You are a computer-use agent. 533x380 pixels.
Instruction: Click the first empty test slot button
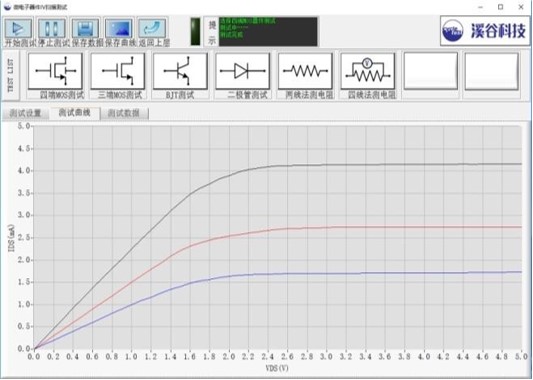click(431, 71)
